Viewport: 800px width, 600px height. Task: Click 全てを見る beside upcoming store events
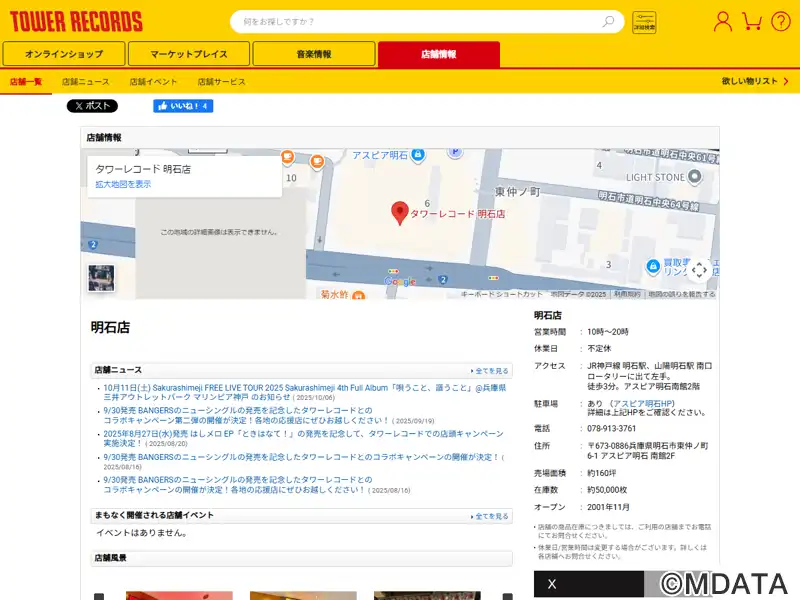pos(490,516)
